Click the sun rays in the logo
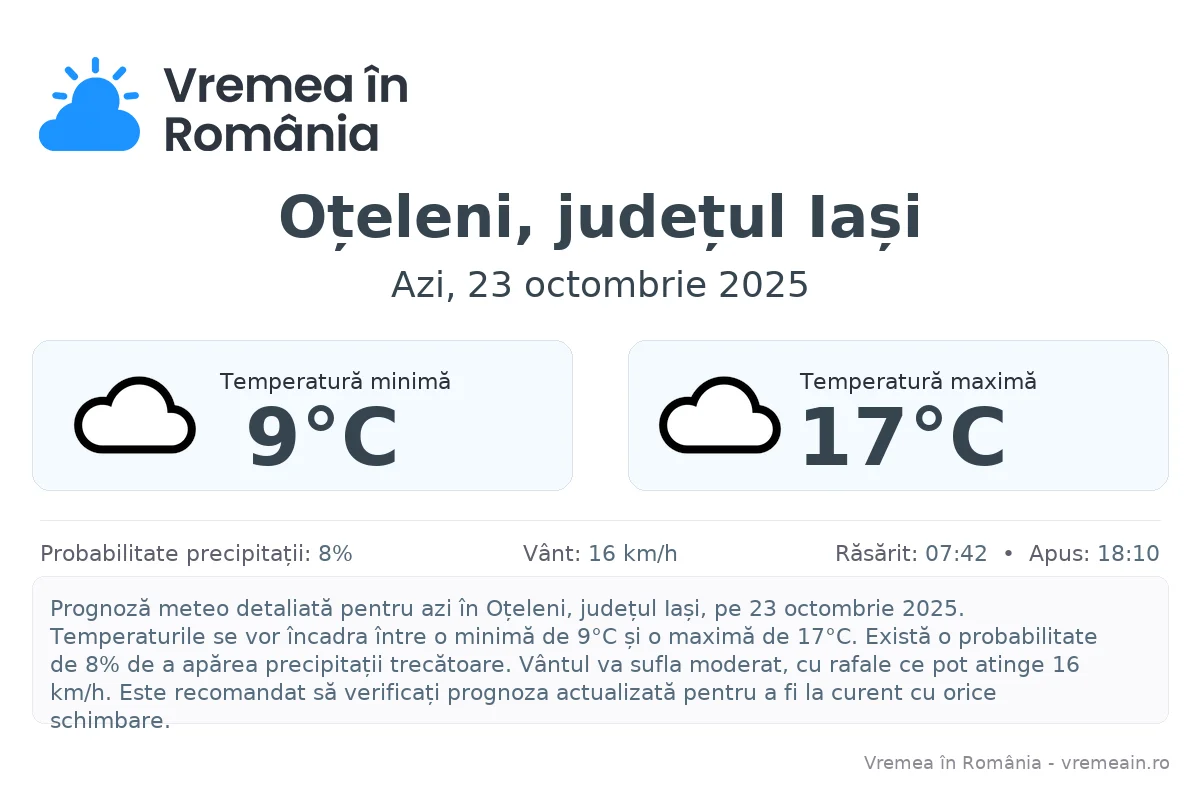 pyautogui.click(x=95, y=66)
